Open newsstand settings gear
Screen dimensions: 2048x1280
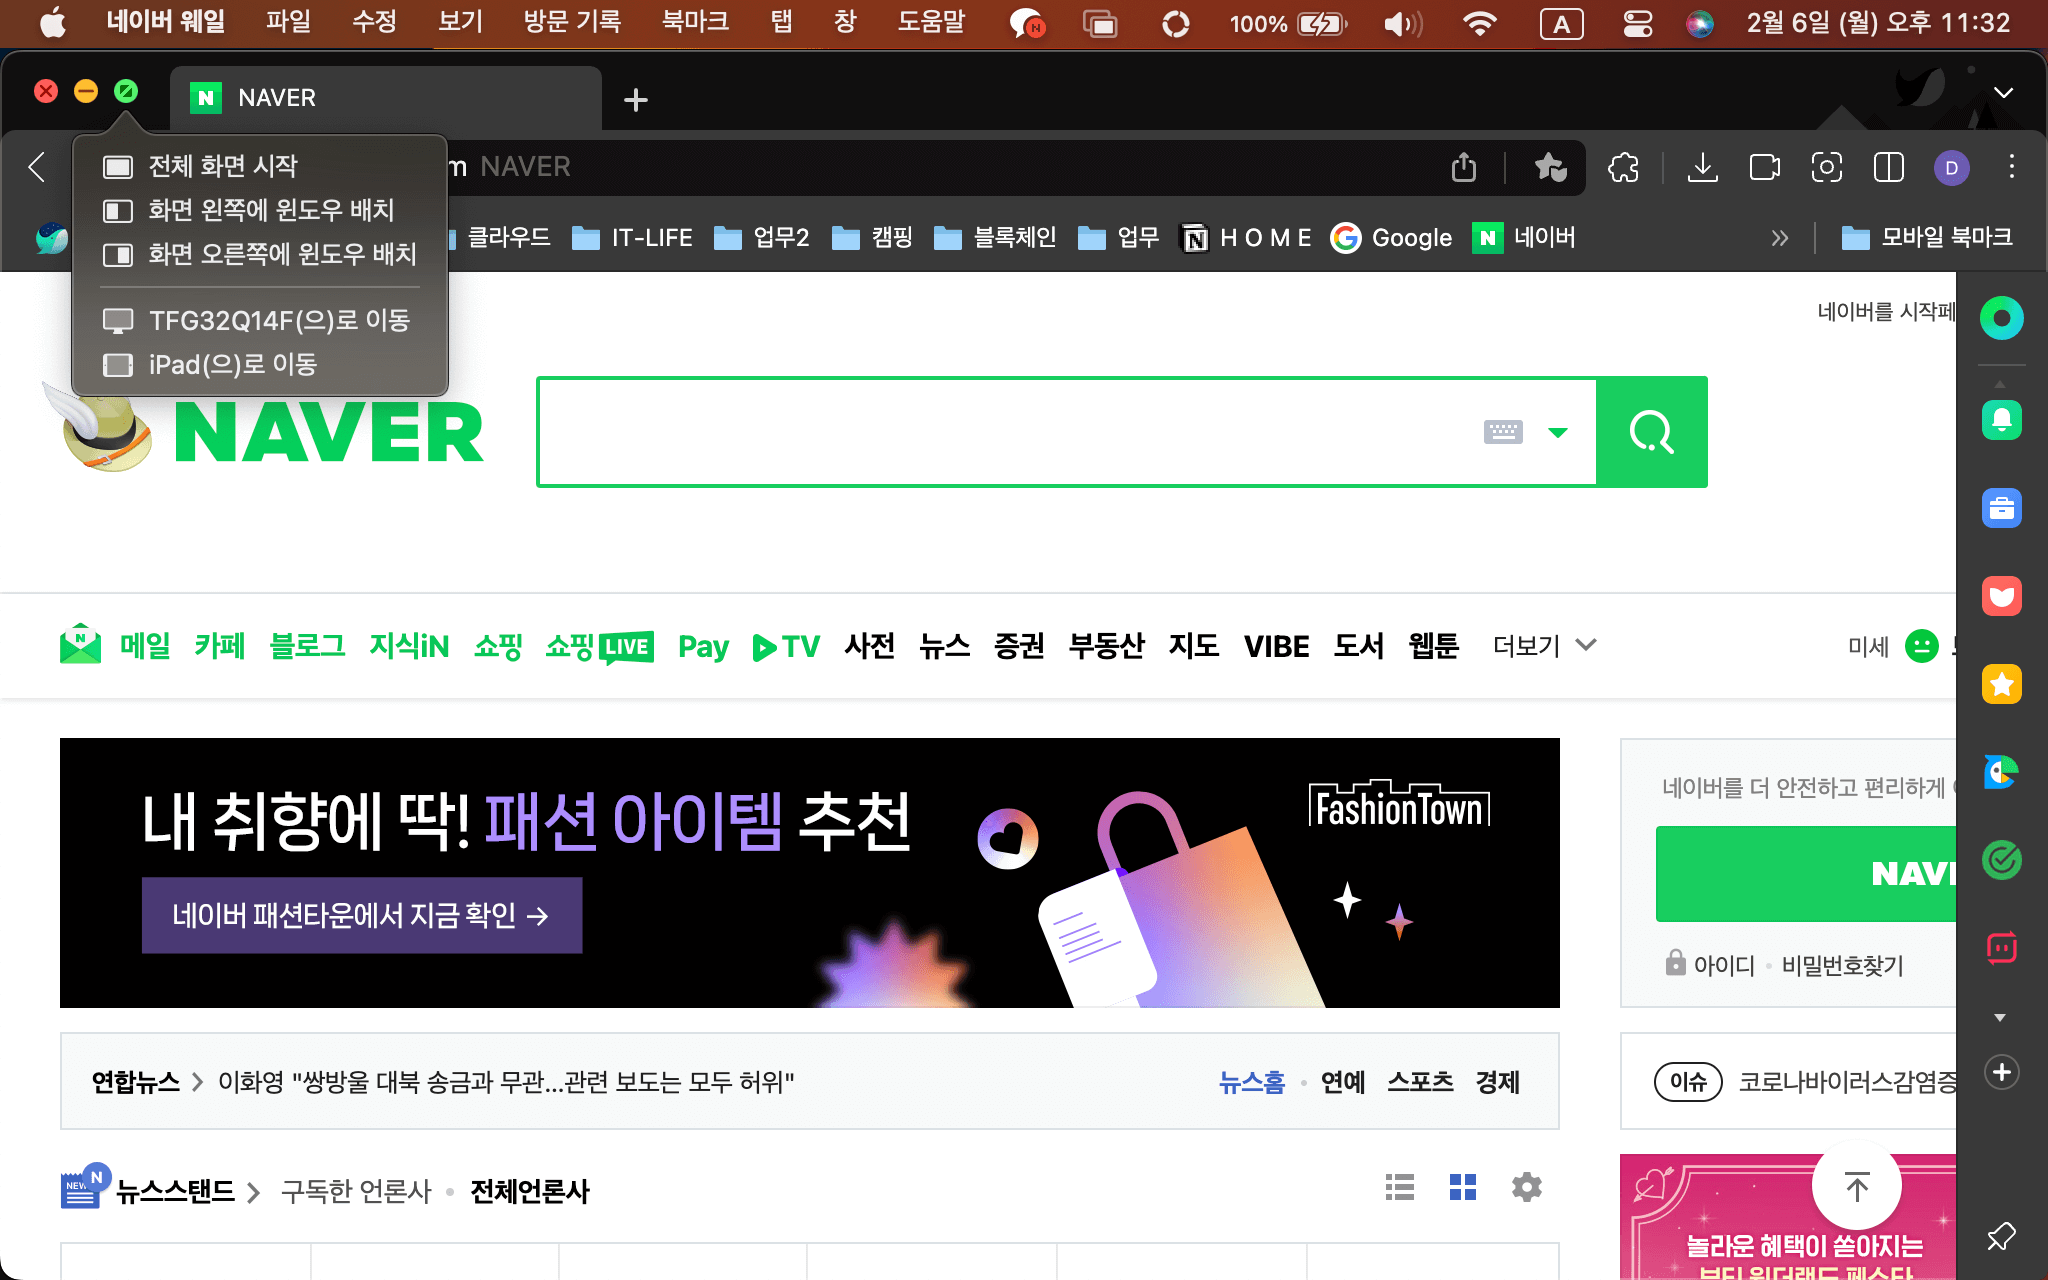coord(1526,1187)
